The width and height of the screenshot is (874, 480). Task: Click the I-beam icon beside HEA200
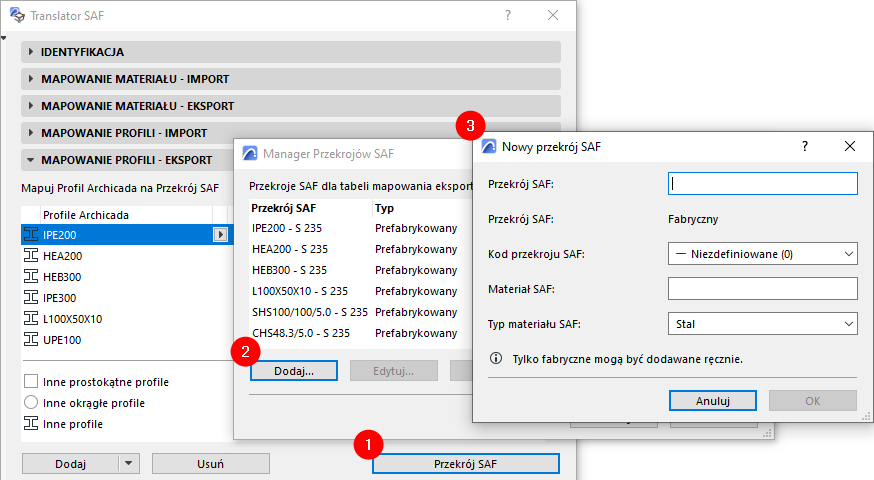coord(30,256)
